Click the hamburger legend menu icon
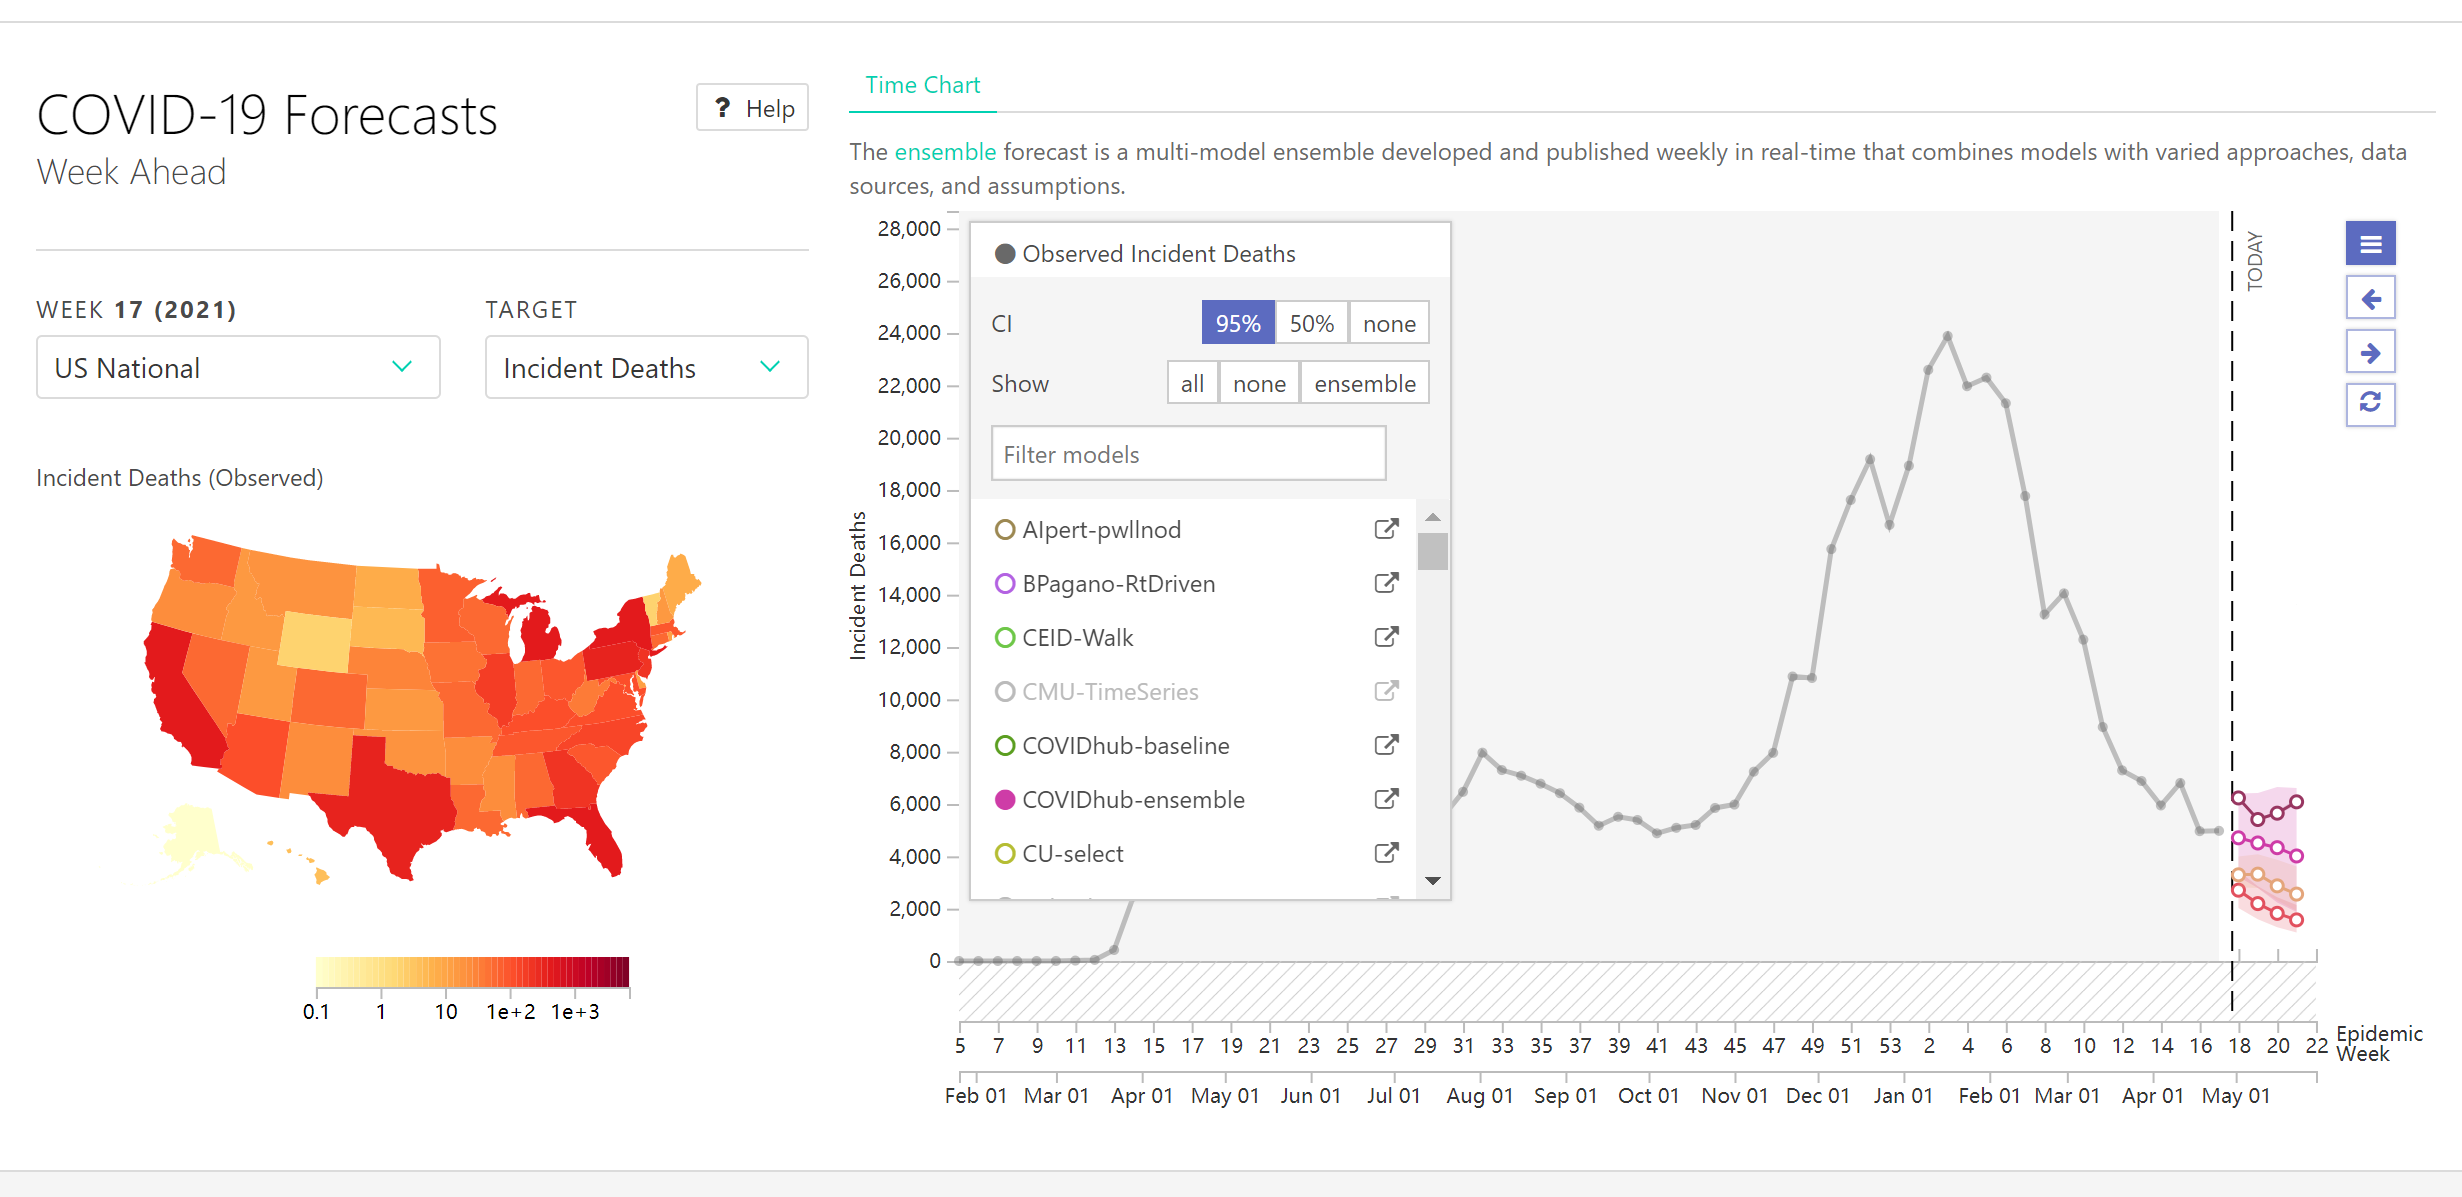The height and width of the screenshot is (1197, 2462). (x=2370, y=244)
